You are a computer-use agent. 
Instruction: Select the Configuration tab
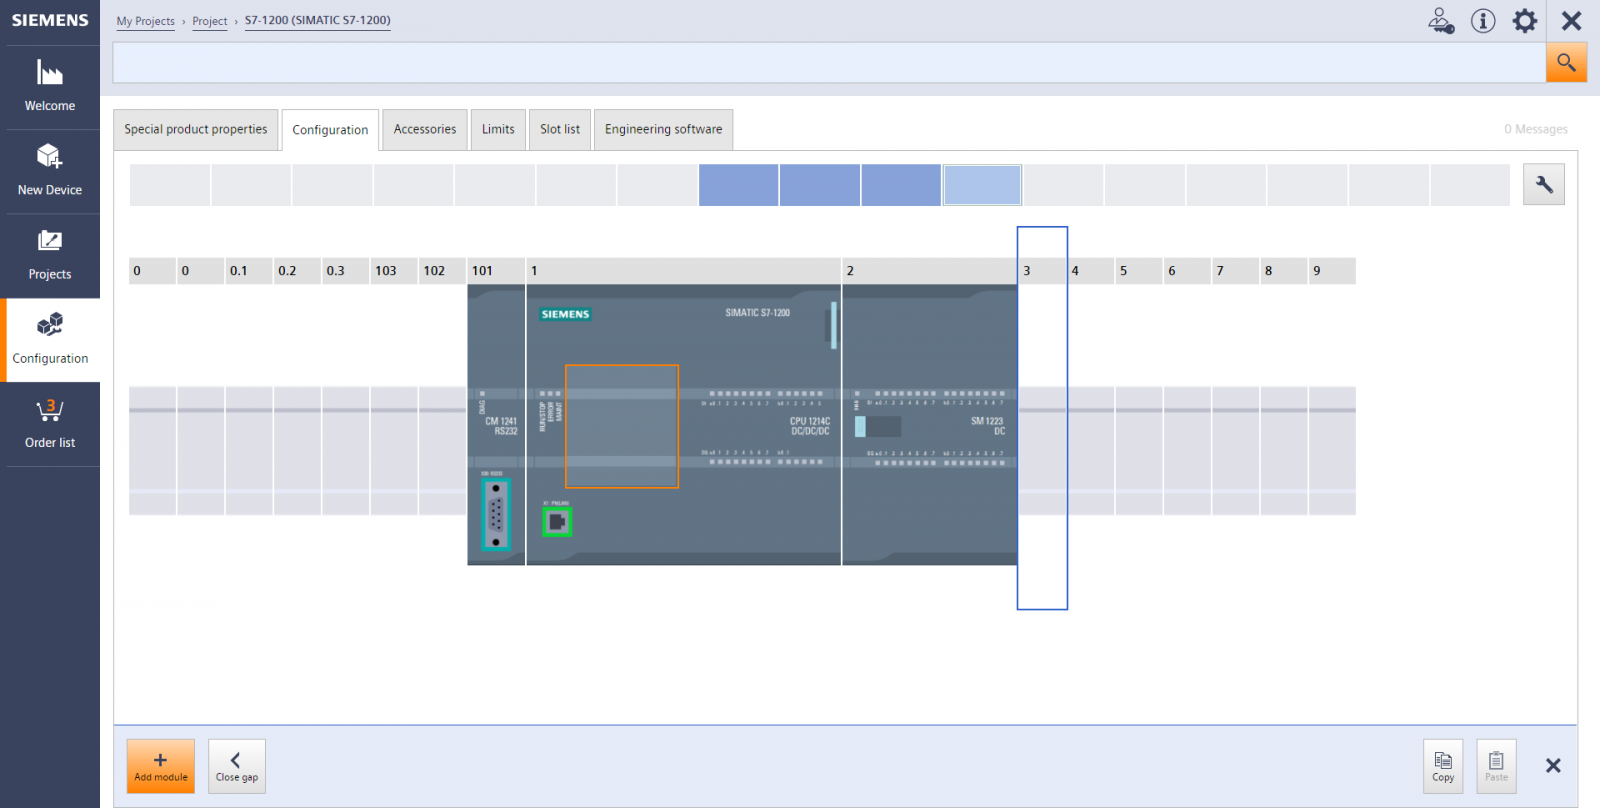point(330,130)
